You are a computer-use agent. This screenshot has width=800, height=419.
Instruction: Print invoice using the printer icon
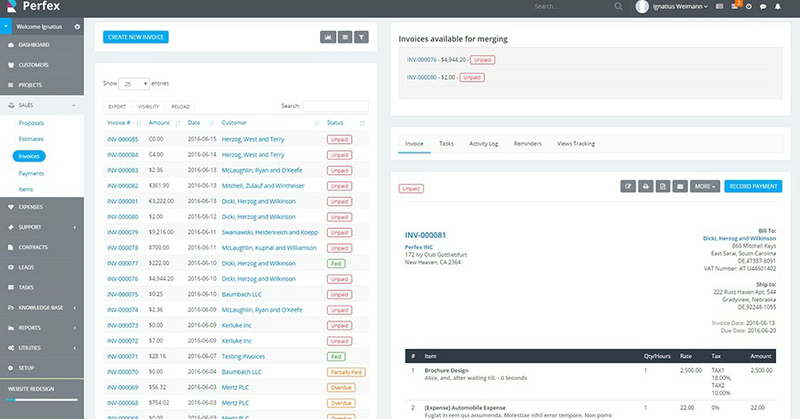click(645, 186)
